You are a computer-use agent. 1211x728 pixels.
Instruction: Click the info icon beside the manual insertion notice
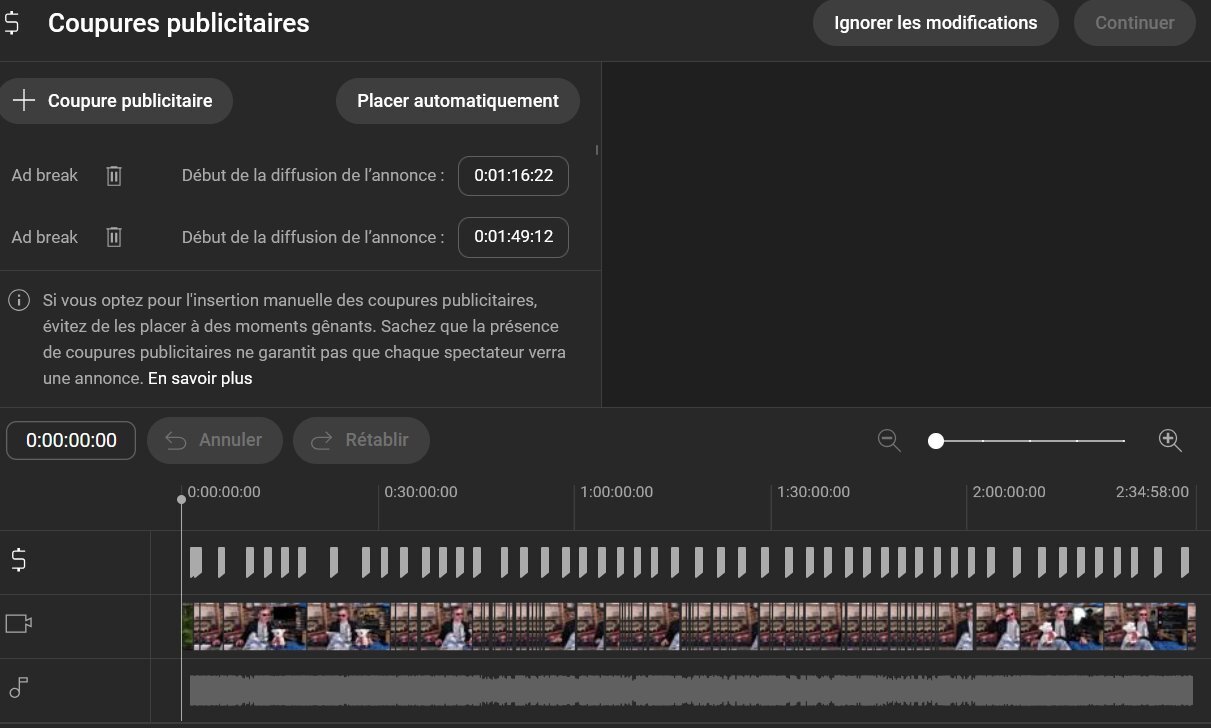(18, 299)
